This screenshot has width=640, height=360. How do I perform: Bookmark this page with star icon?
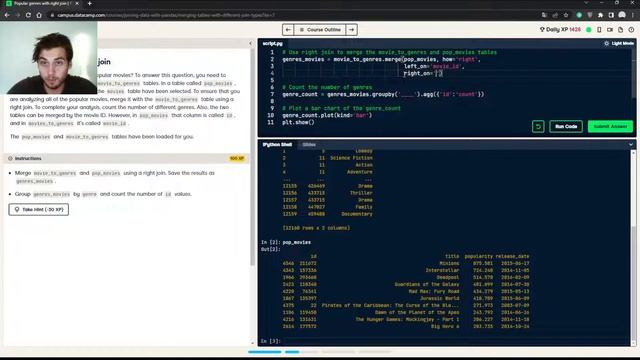point(566,15)
